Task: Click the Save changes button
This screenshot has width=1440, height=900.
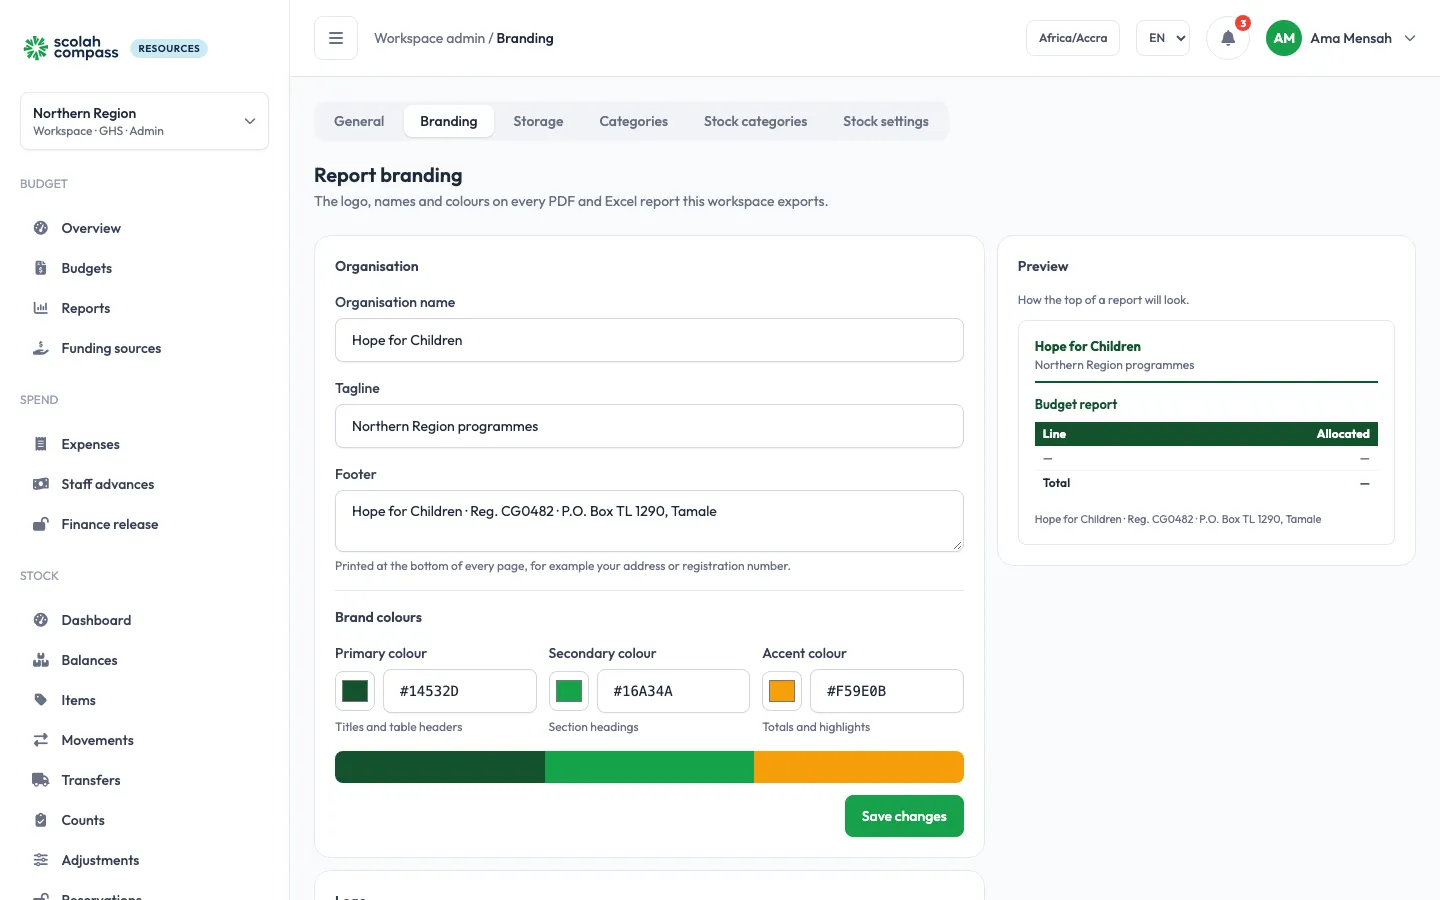Action: 904,816
